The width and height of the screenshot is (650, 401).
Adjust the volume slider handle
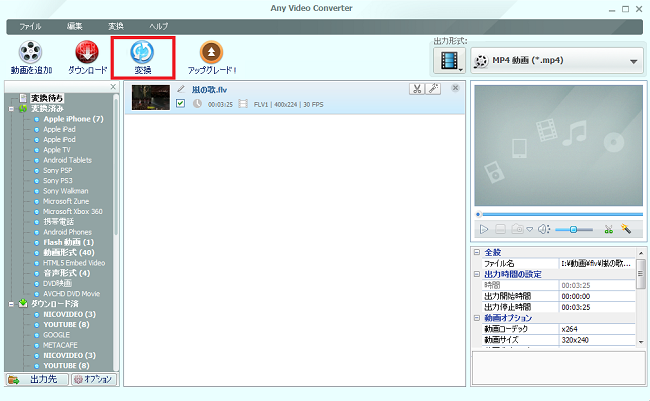click(573, 229)
